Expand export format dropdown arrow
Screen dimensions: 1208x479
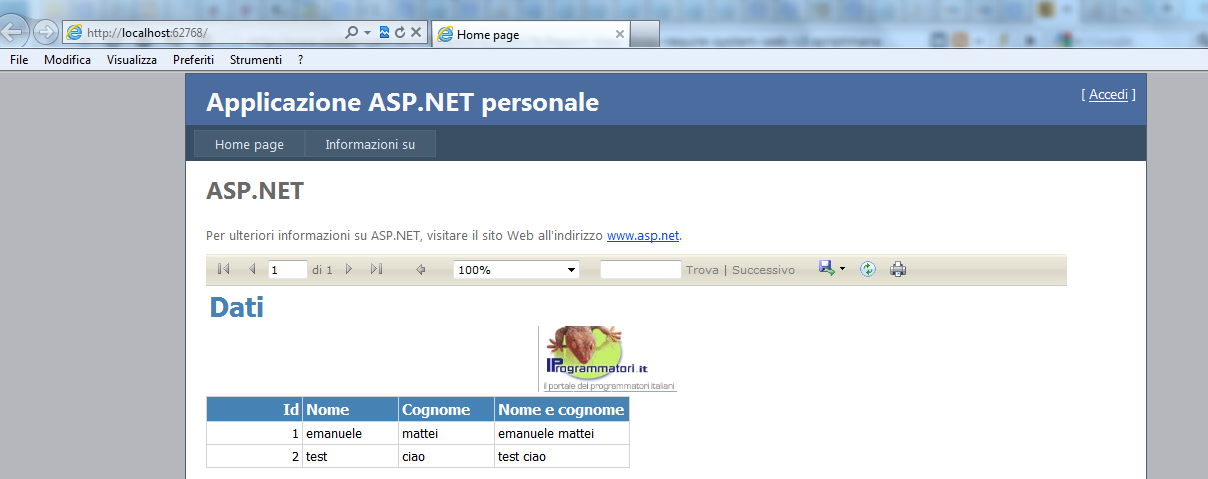point(842,269)
